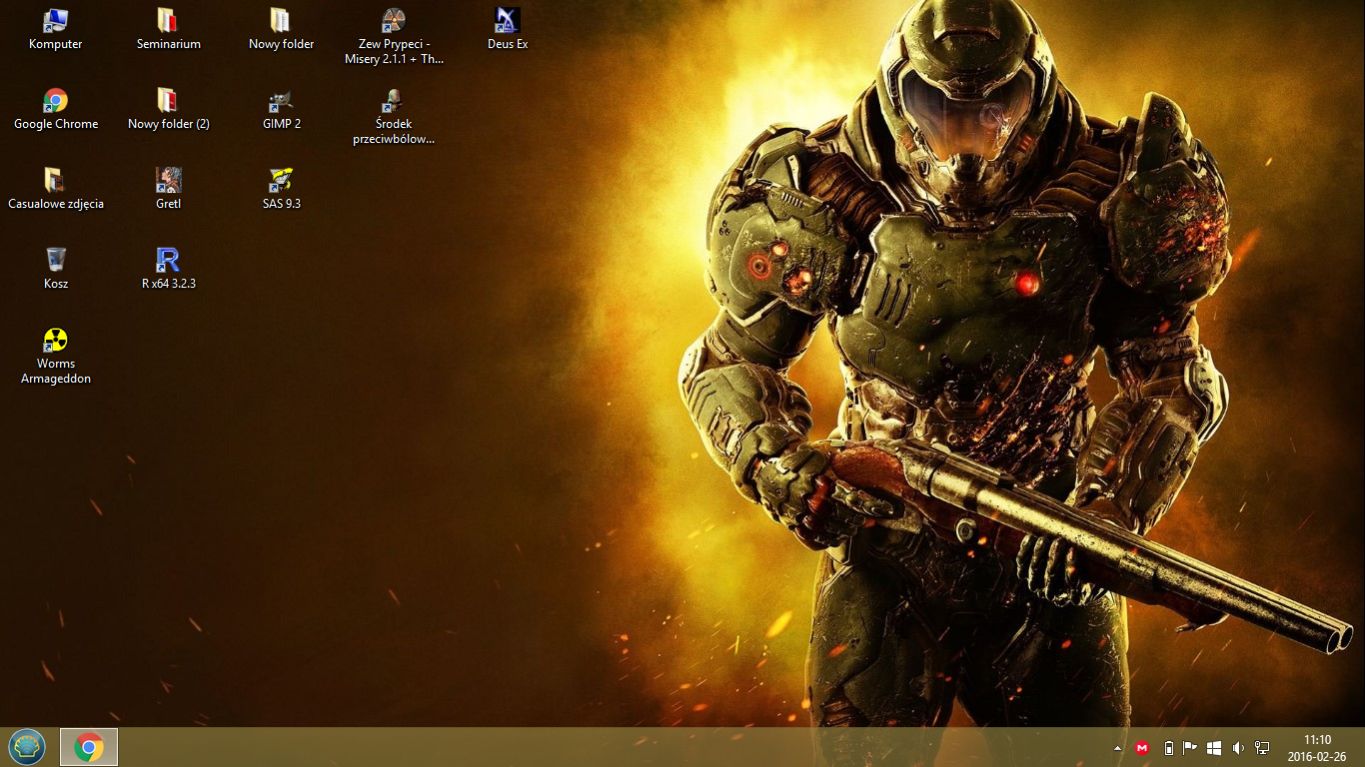This screenshot has width=1365, height=767.
Task: Select the Nowy folder (2) icon
Action: coord(168,109)
